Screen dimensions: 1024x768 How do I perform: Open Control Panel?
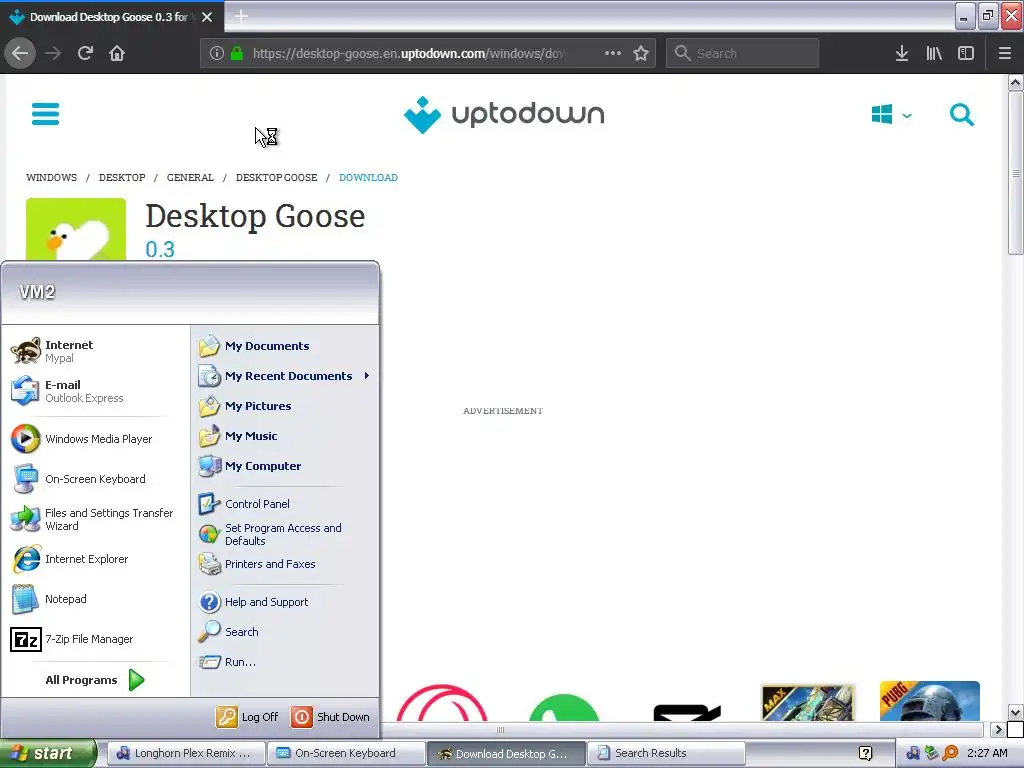284,504
